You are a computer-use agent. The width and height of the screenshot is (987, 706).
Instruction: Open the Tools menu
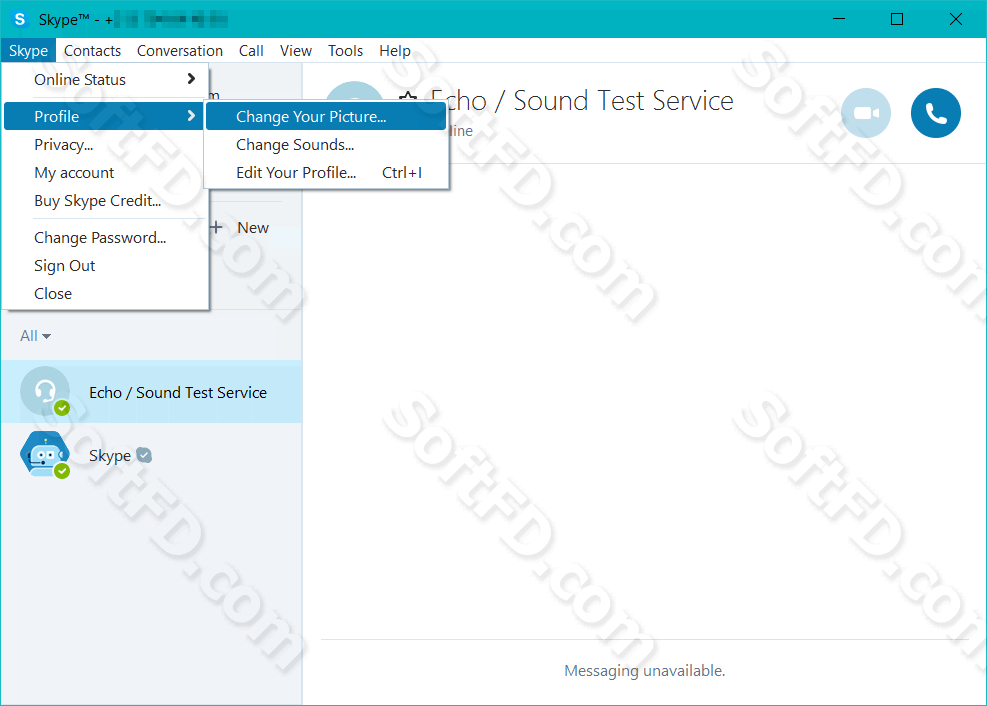click(x=346, y=50)
